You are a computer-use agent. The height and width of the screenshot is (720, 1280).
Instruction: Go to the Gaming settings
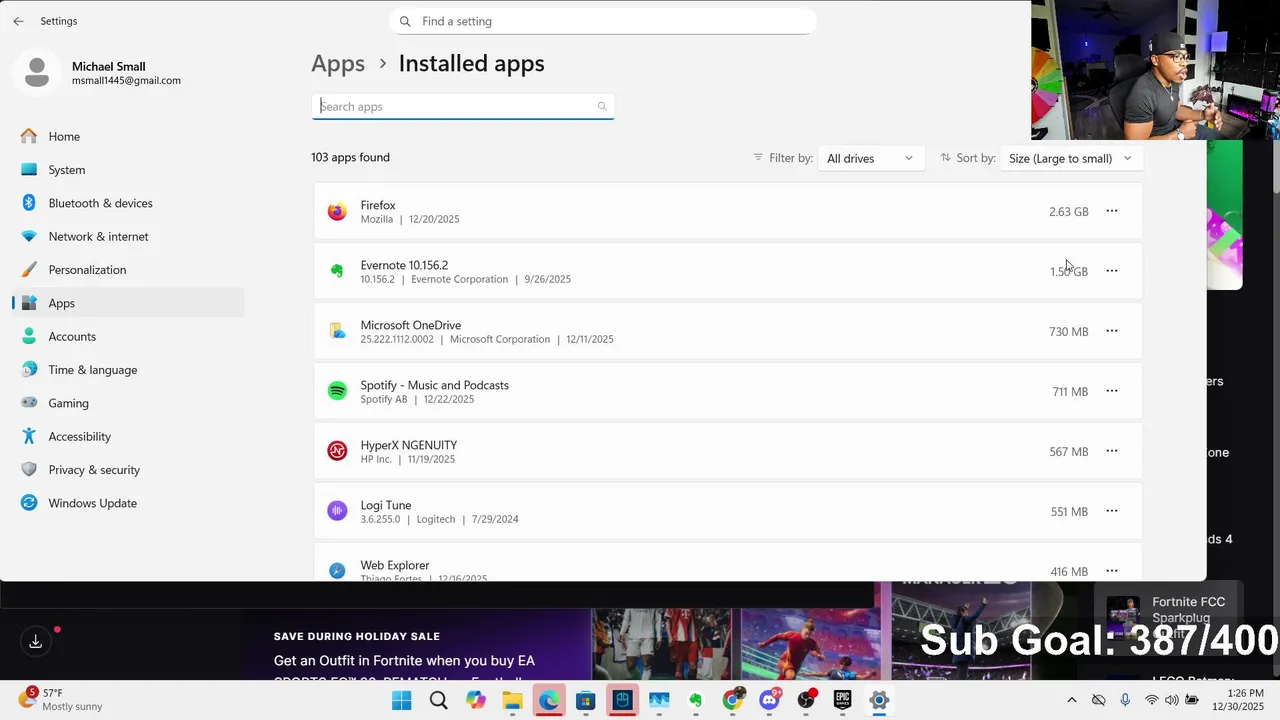coord(128,403)
